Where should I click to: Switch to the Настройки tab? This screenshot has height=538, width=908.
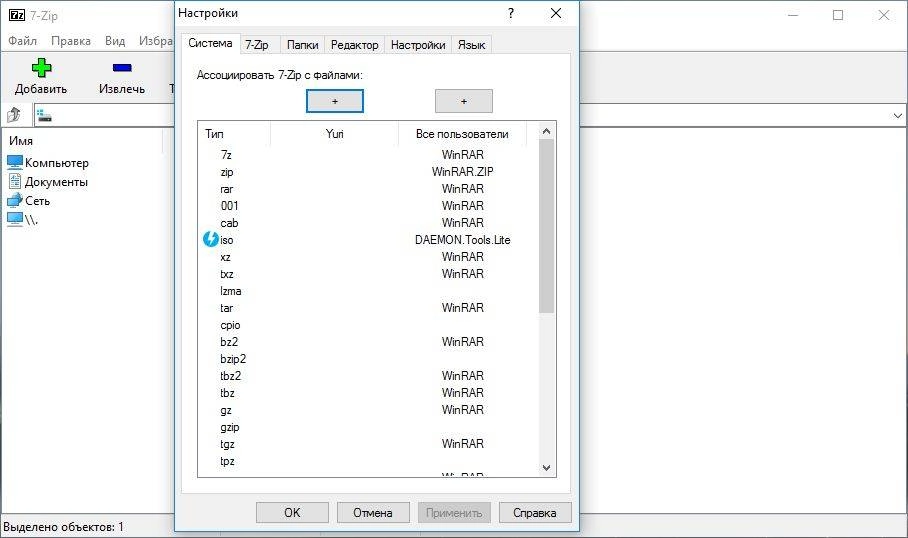[418, 45]
